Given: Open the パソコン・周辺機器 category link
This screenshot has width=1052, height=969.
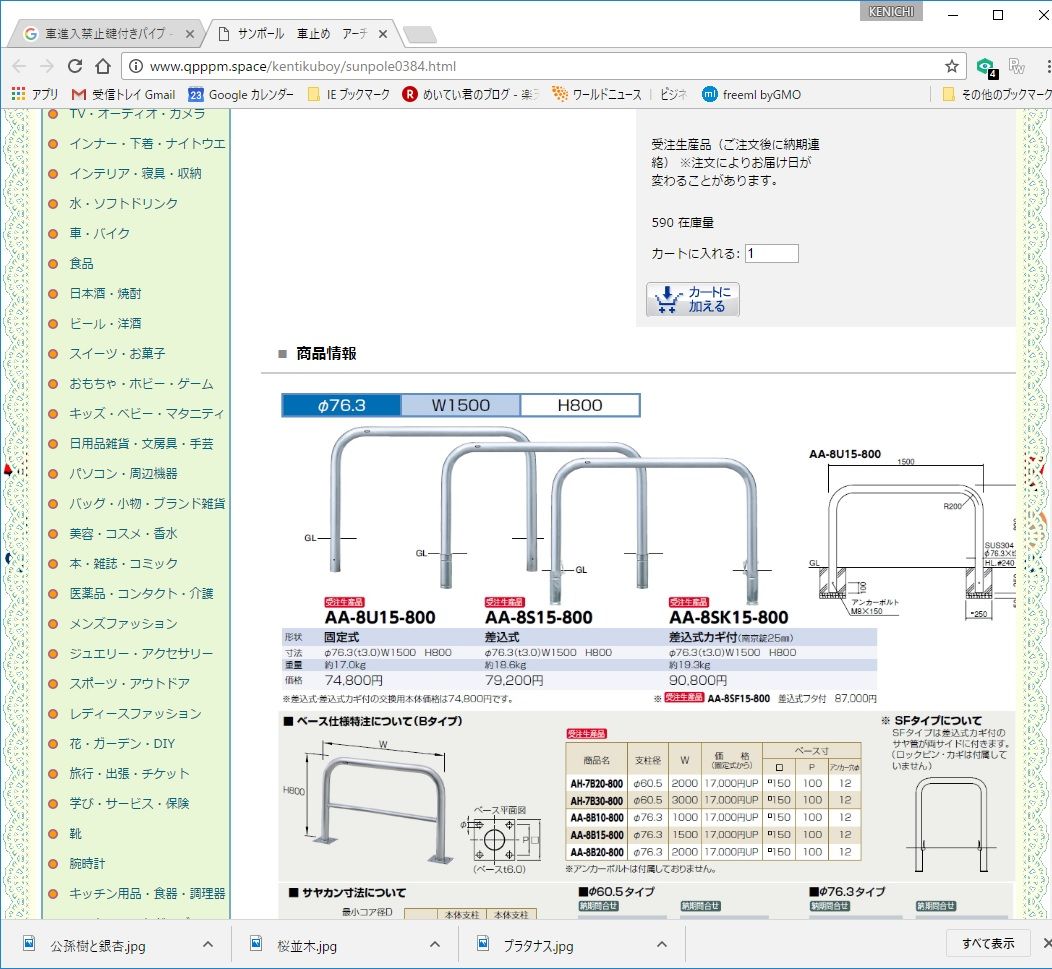Looking at the screenshot, I should coord(123,473).
